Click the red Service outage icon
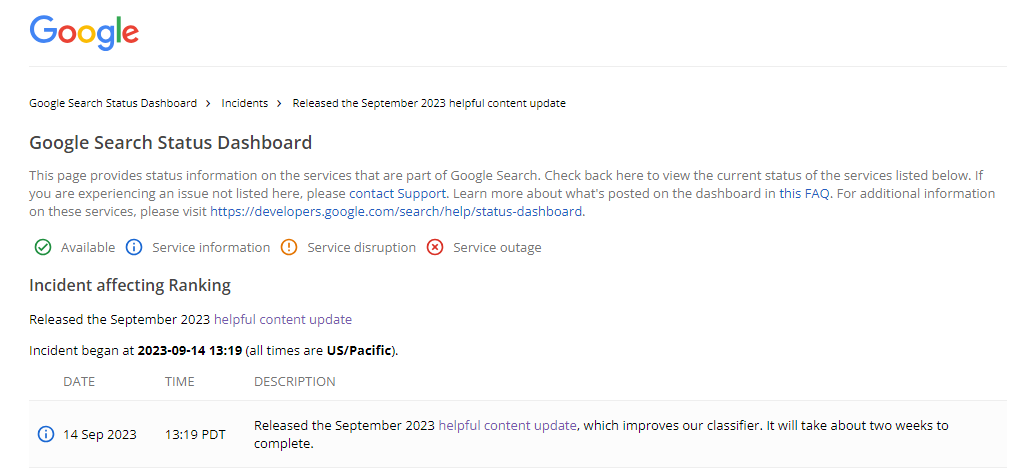Screen dimensions: 1024x474 [435, 247]
